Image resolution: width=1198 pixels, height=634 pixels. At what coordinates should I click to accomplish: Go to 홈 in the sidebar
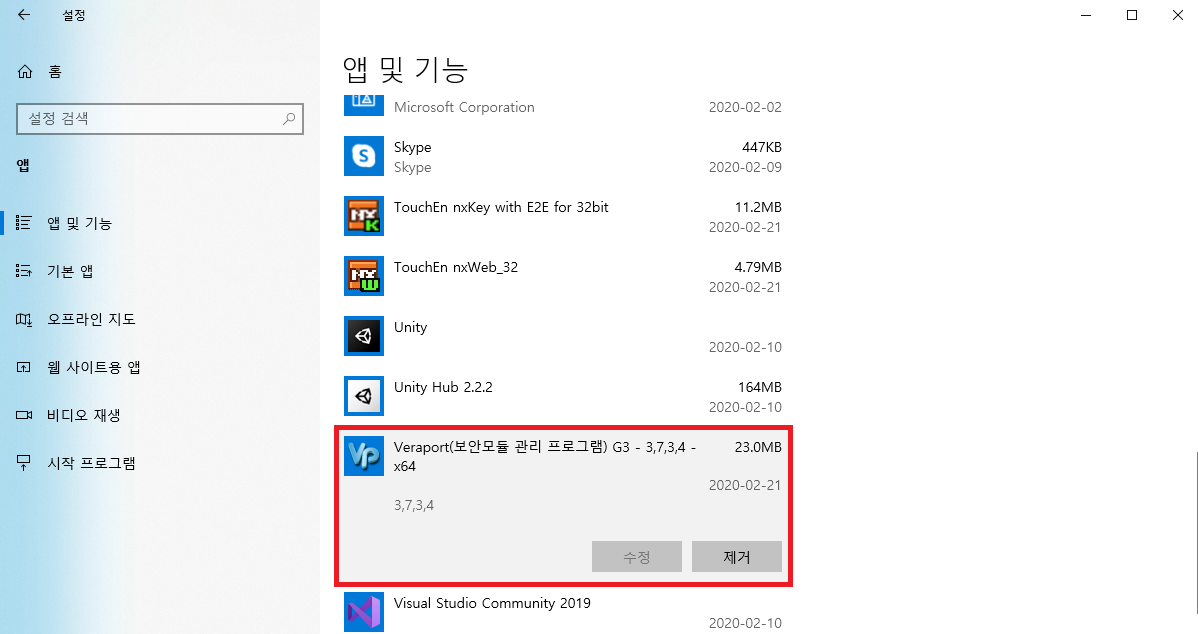pyautogui.click(x=55, y=72)
